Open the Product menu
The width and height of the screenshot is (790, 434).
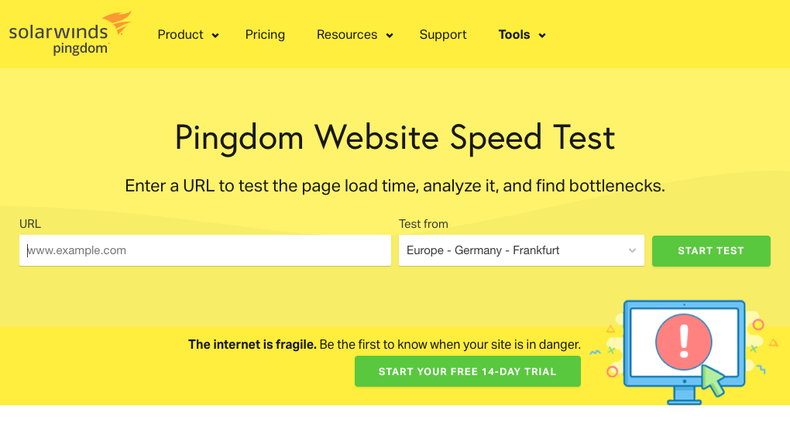pos(180,35)
